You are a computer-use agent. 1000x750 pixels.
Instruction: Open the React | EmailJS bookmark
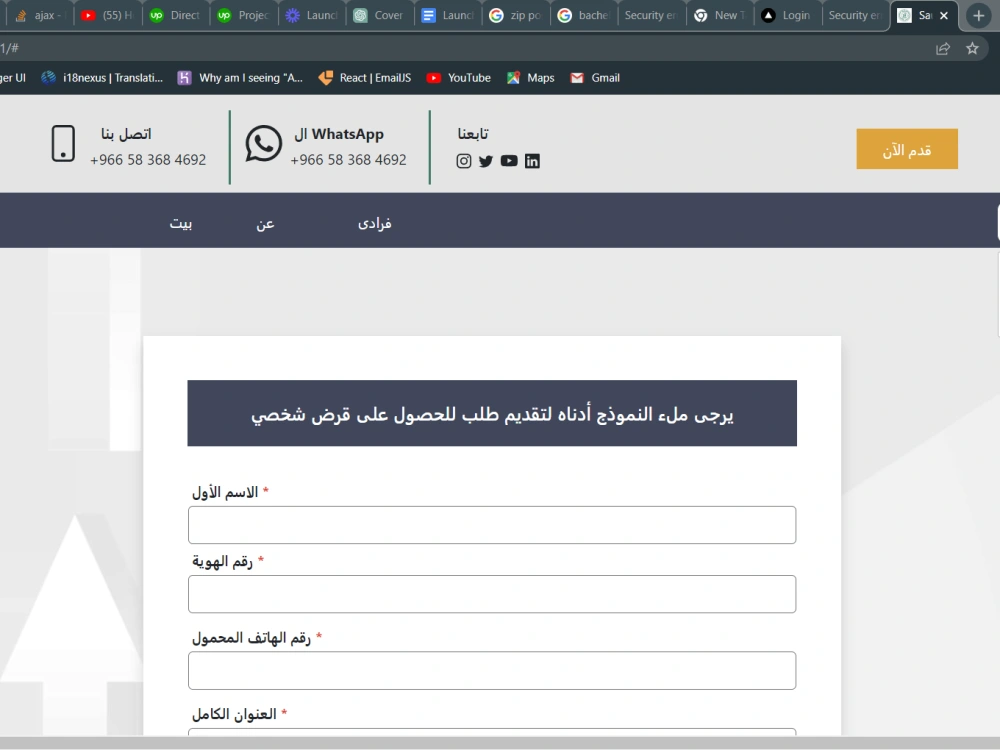[365, 78]
